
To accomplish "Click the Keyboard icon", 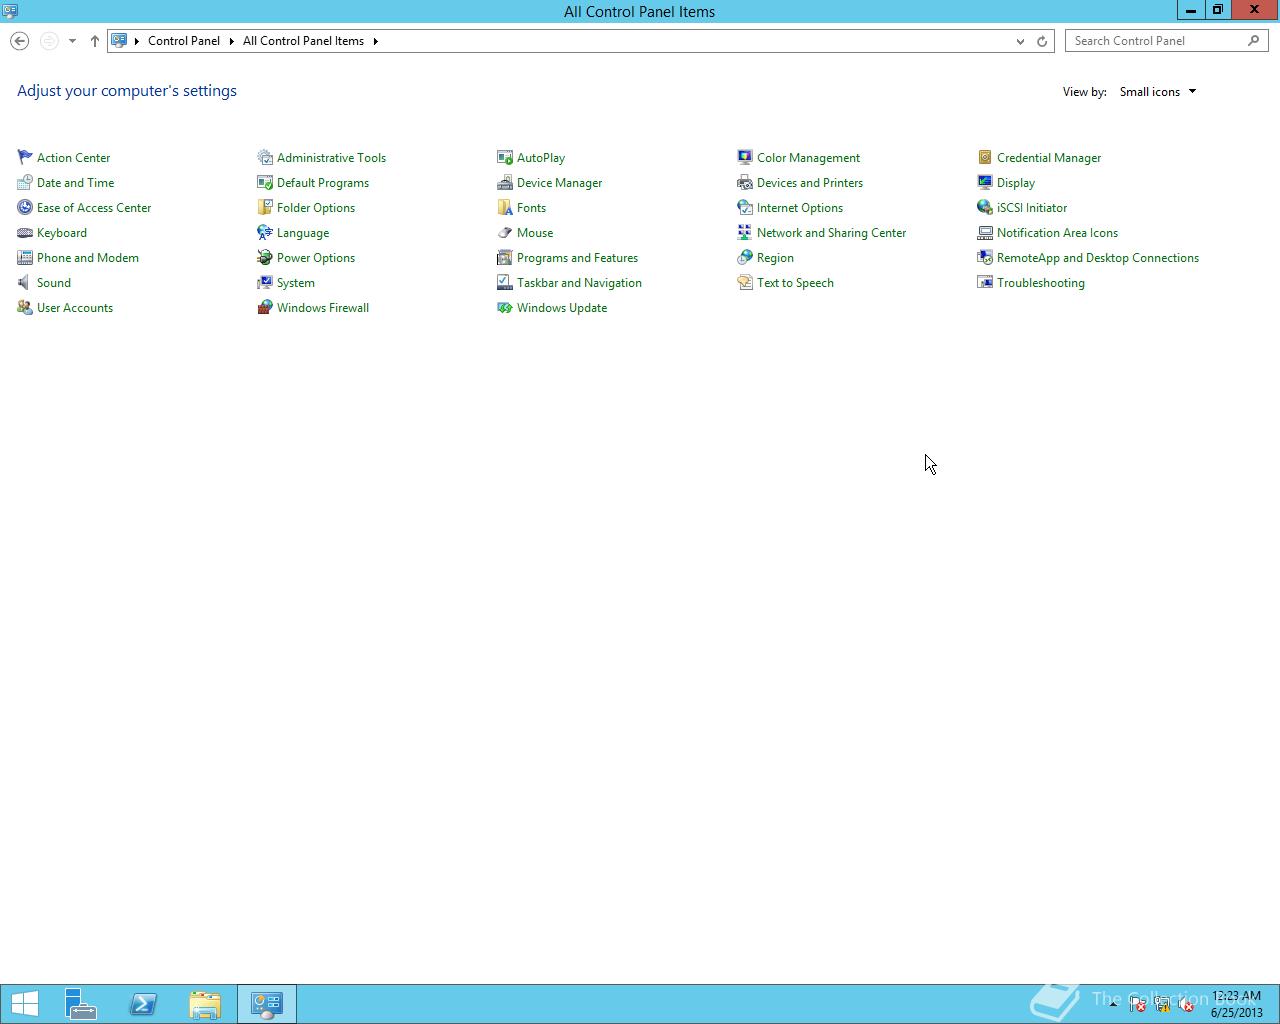I will 25,232.
